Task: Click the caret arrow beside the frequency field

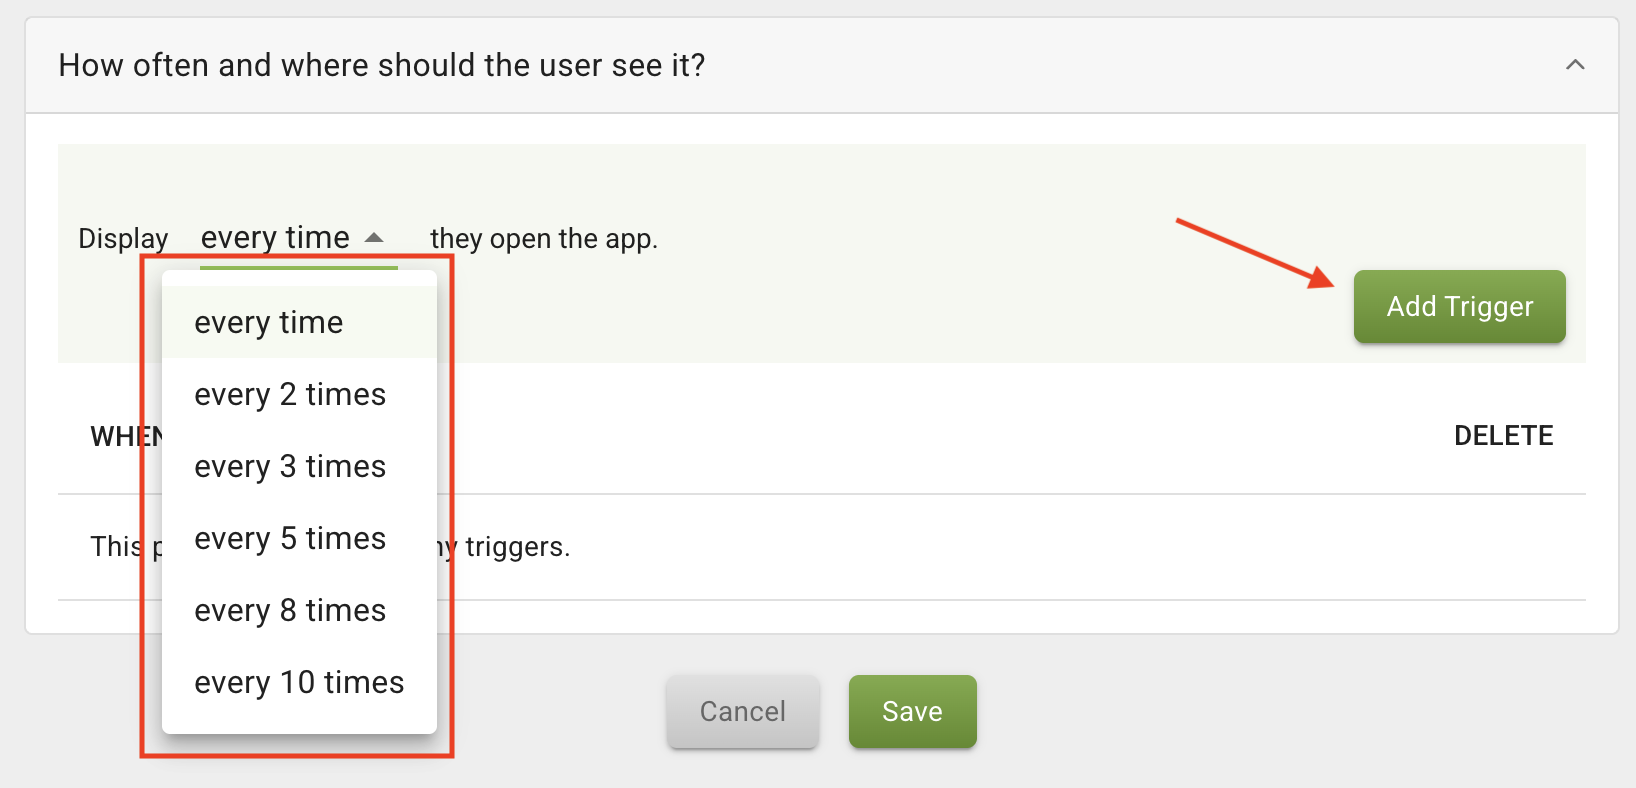Action: (374, 238)
